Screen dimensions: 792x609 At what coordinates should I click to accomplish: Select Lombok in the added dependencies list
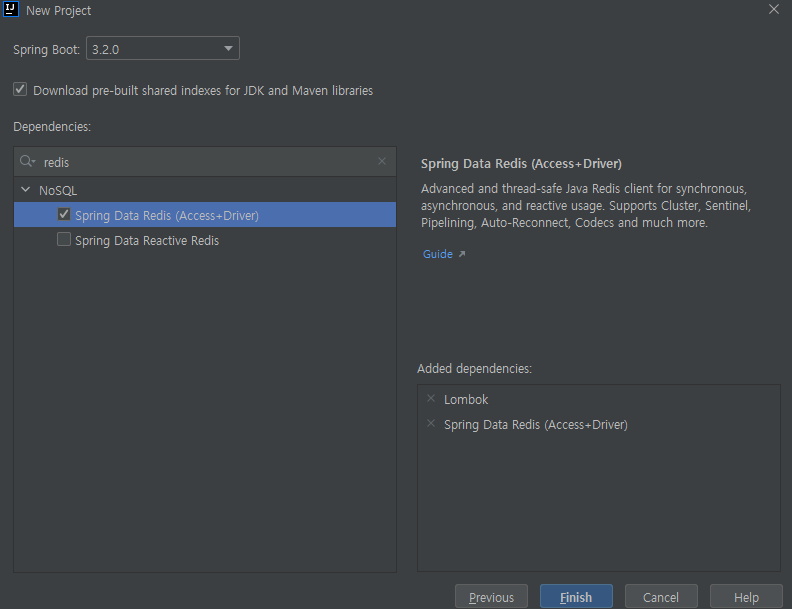click(x=466, y=399)
